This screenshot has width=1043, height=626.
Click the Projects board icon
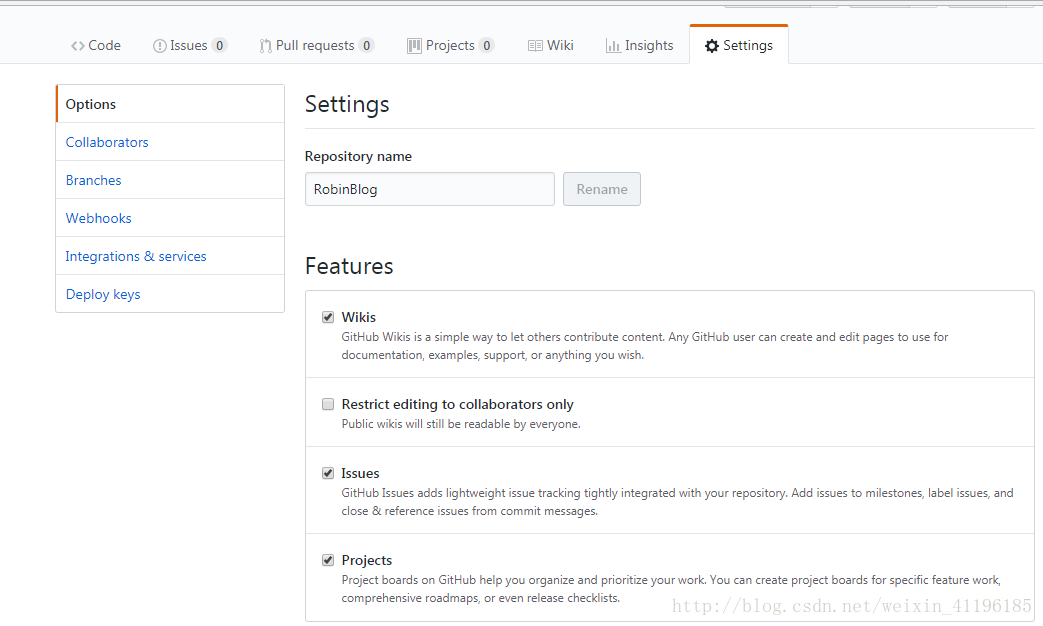click(x=414, y=46)
